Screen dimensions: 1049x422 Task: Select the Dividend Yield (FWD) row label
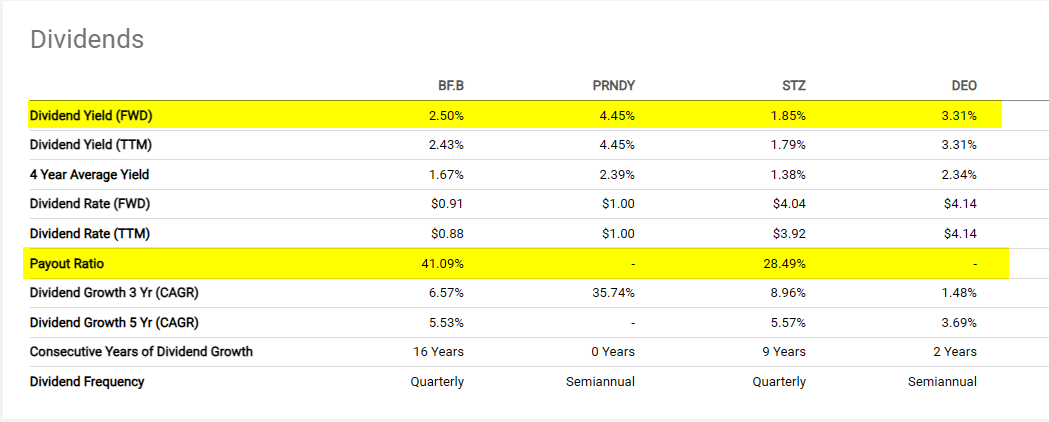click(91, 115)
